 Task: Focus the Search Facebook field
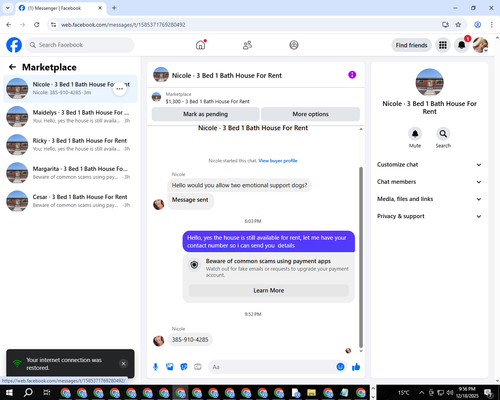[80, 45]
